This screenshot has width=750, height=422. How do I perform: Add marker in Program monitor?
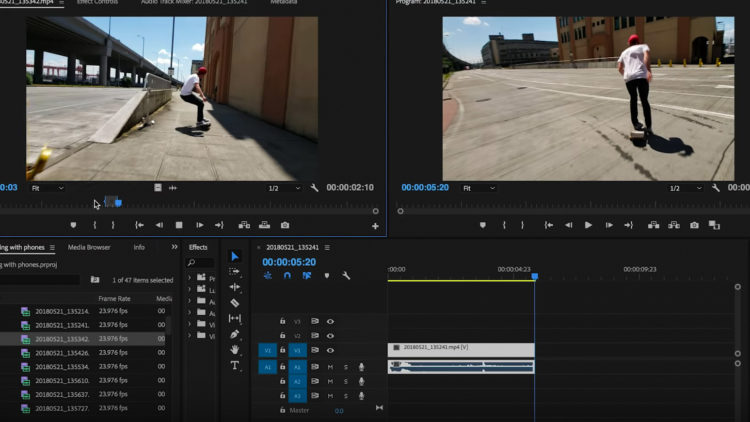pos(483,225)
